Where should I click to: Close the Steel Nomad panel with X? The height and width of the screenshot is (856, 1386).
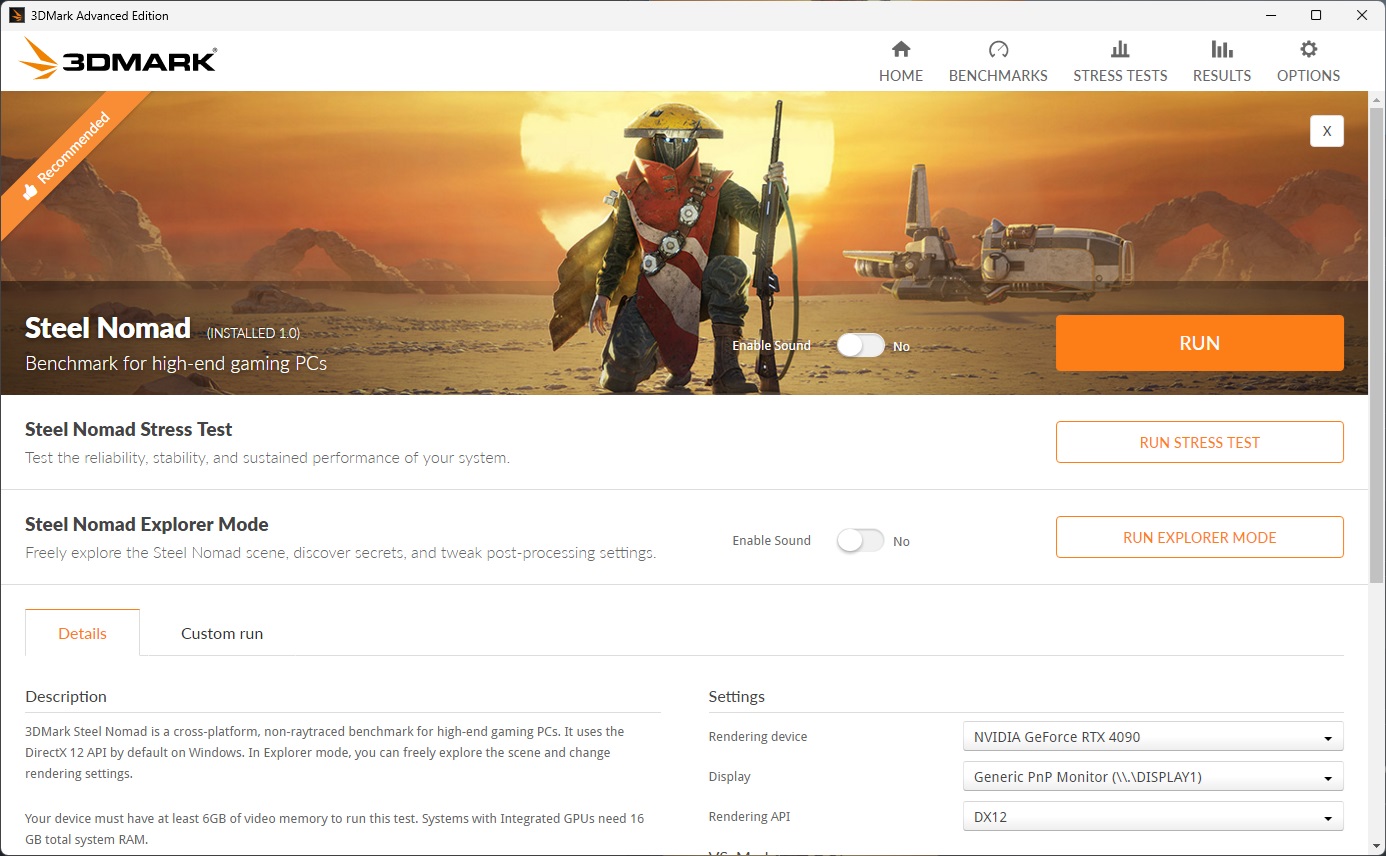click(x=1327, y=131)
